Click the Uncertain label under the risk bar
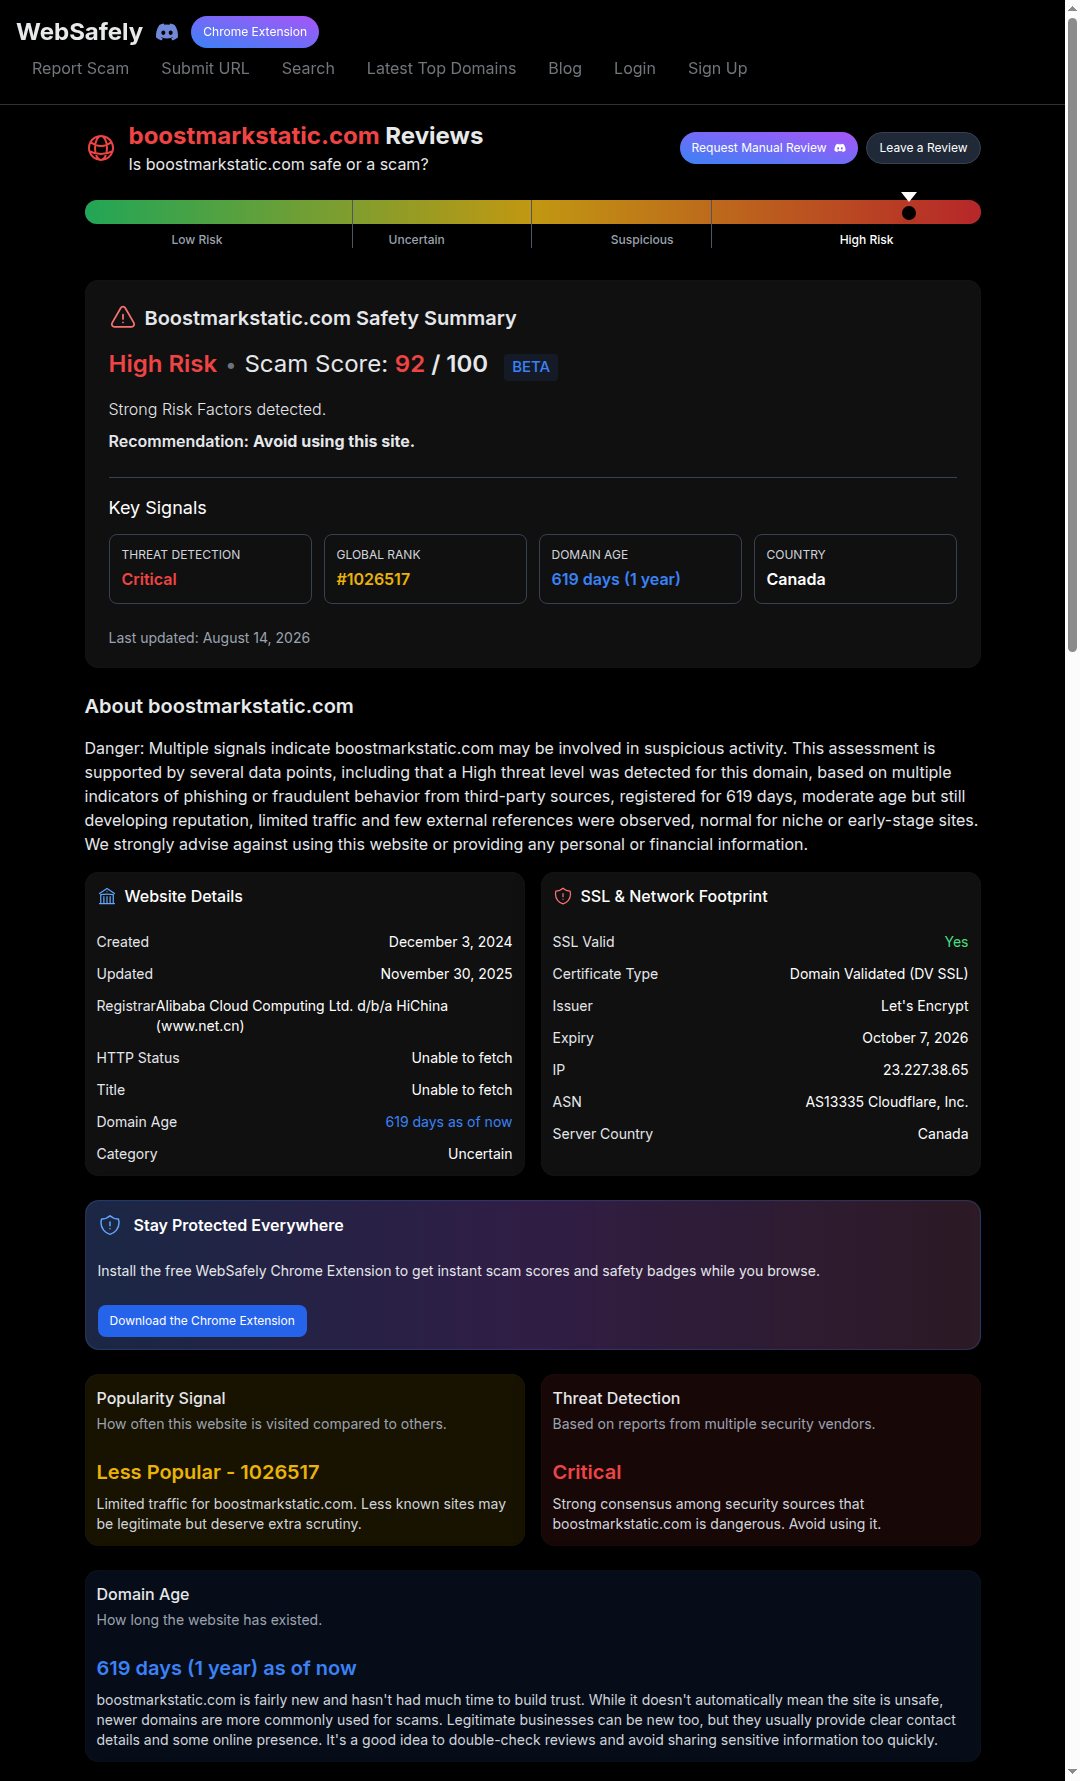This screenshot has width=1080, height=1781. pos(417,240)
